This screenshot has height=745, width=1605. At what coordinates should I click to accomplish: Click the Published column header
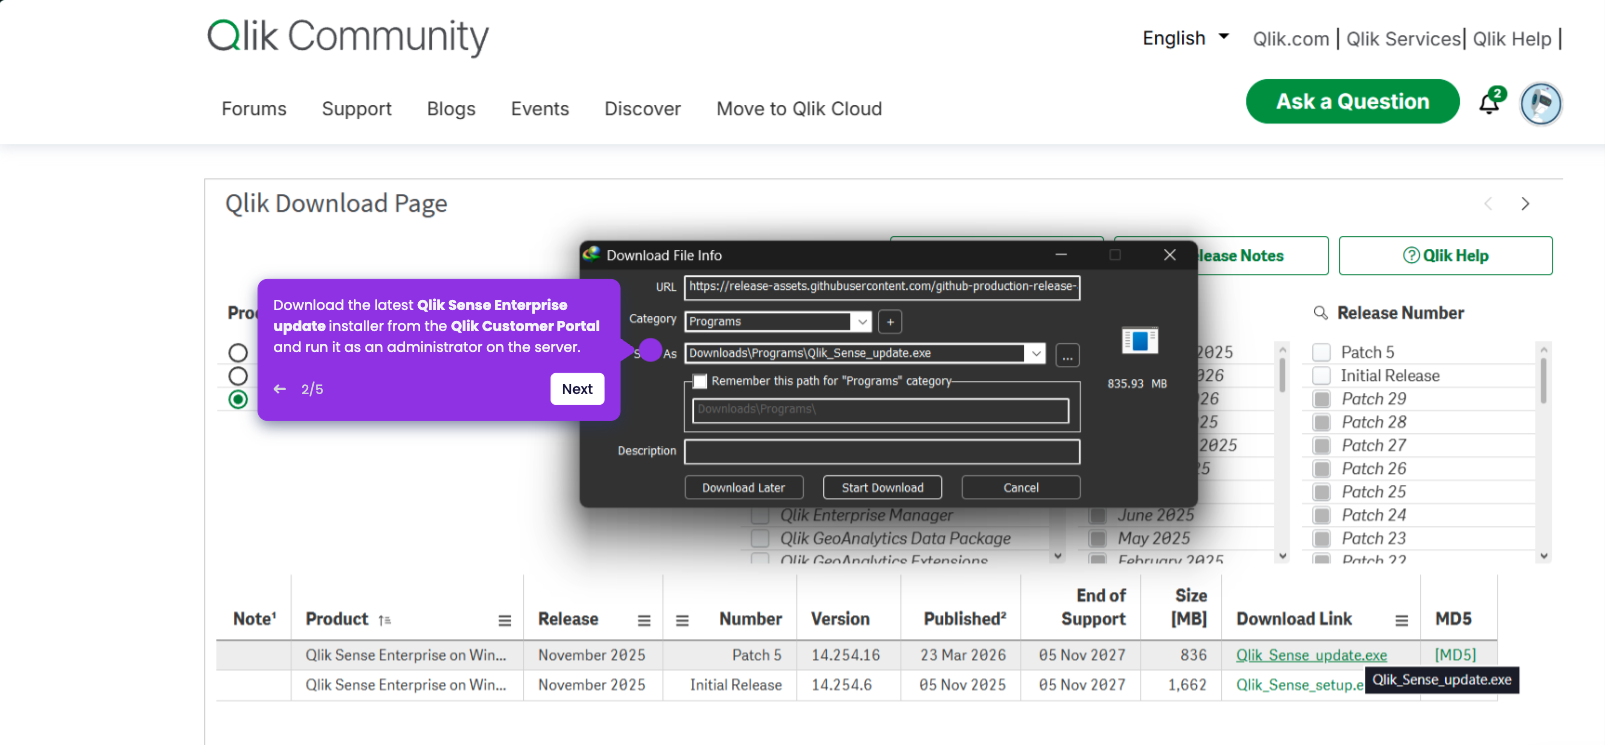(964, 619)
